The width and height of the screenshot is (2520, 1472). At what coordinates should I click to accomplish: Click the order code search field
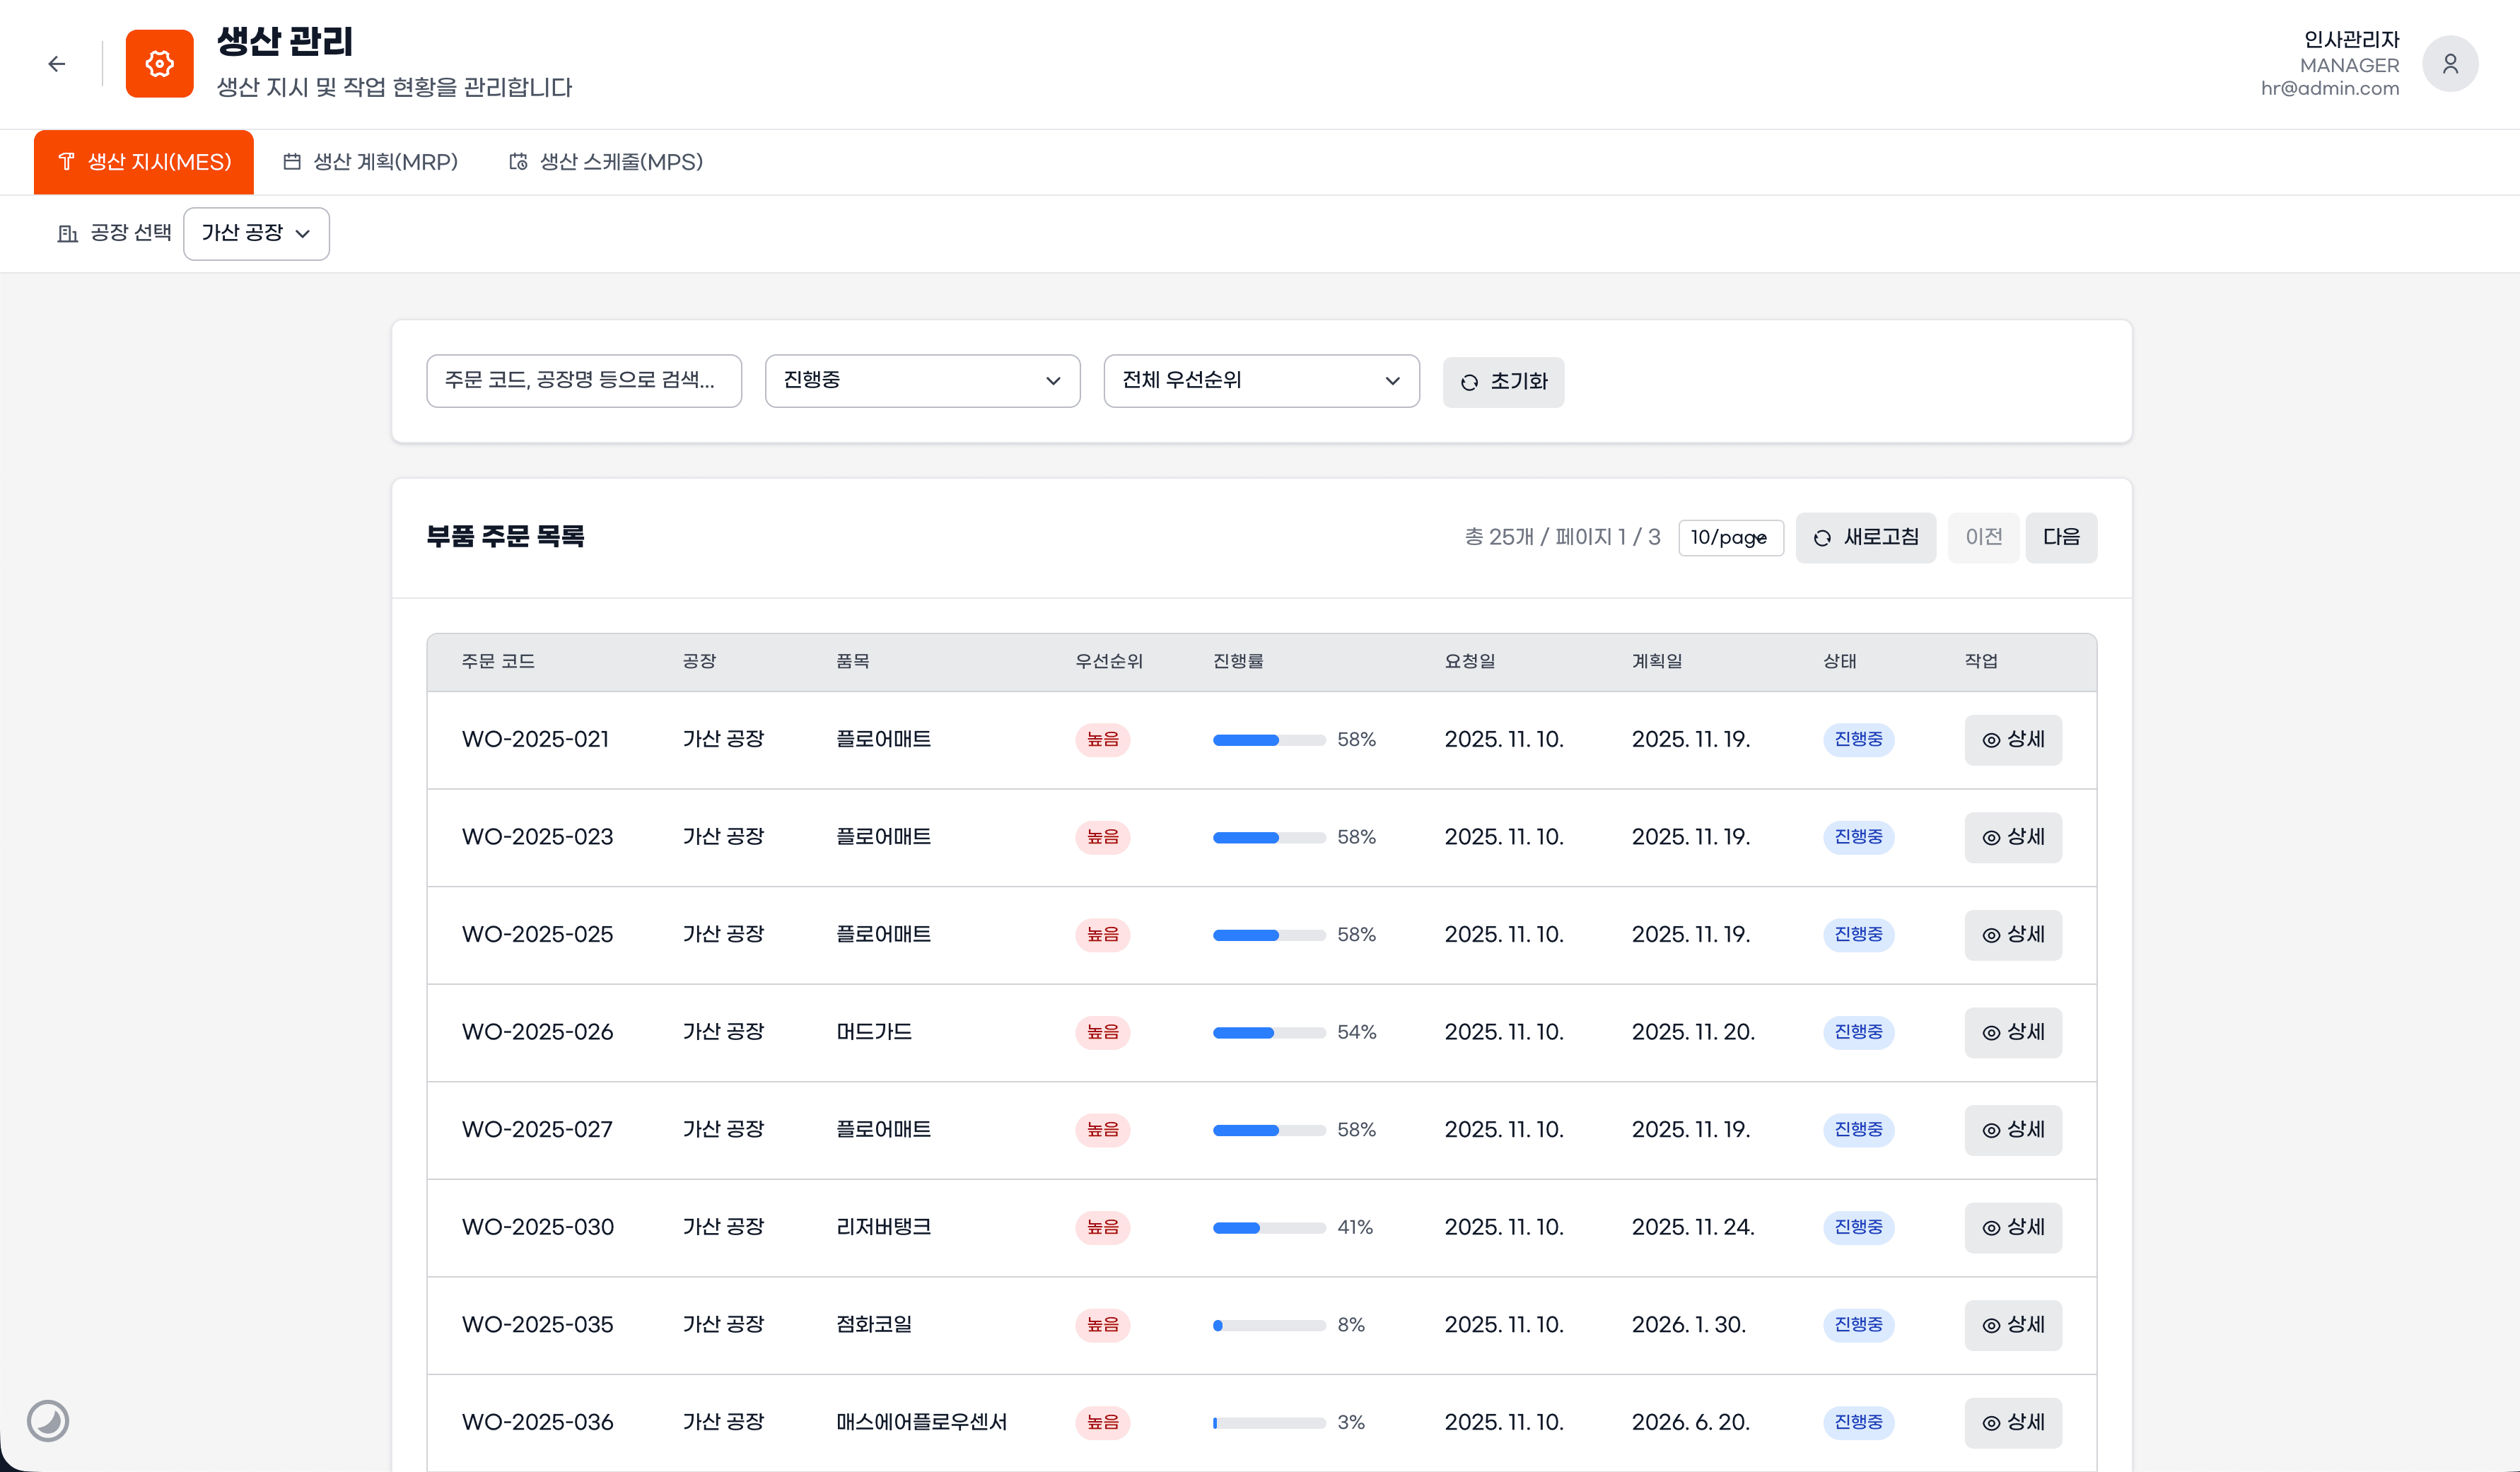point(583,380)
